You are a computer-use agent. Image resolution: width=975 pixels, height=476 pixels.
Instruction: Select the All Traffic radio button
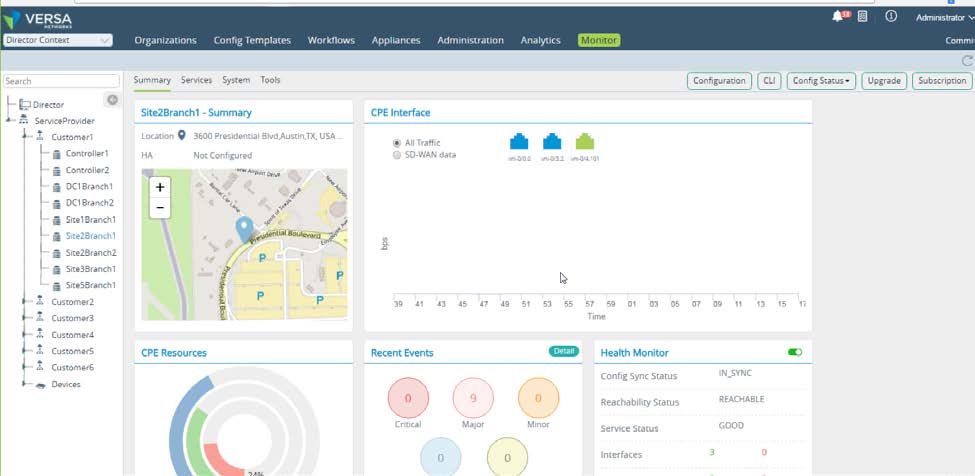point(397,143)
